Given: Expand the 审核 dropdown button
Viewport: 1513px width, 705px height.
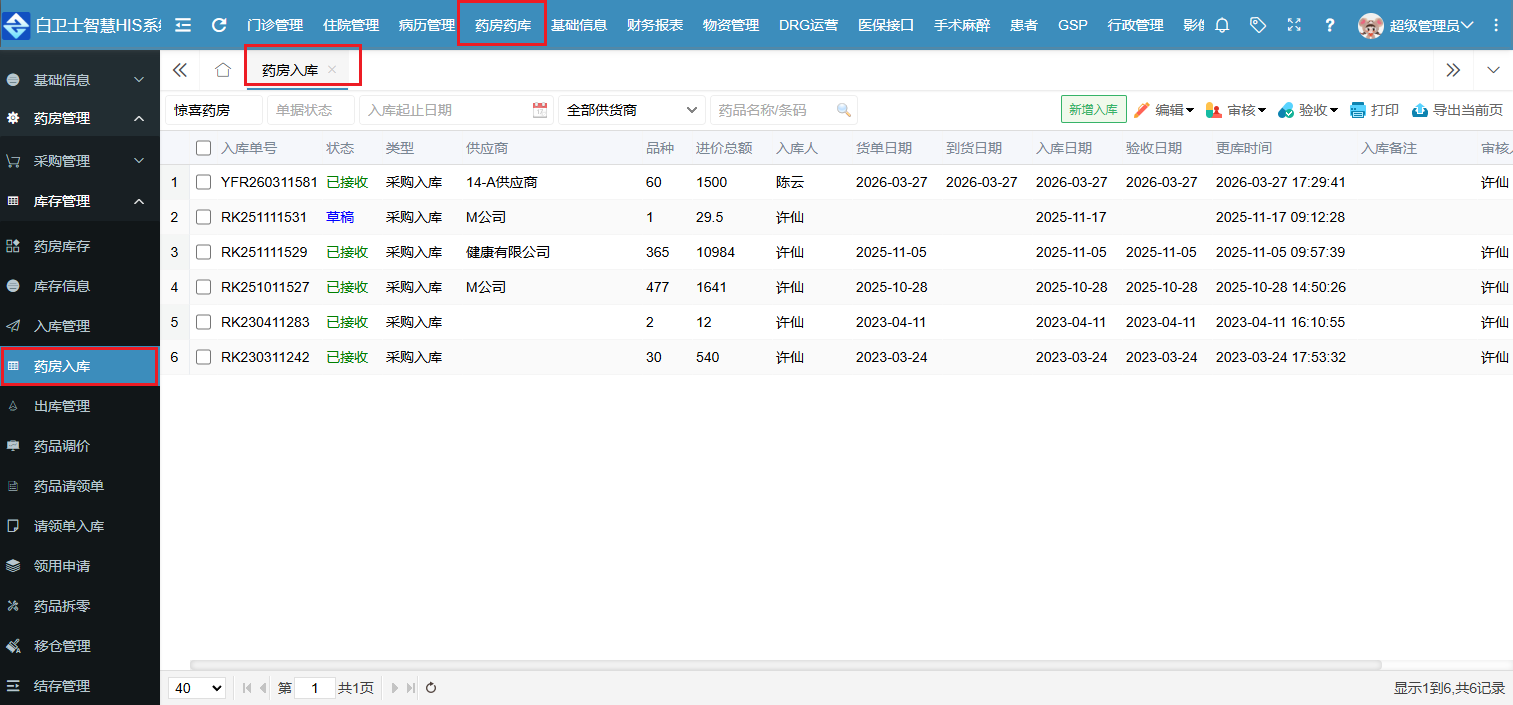Looking at the screenshot, I should (1236, 110).
